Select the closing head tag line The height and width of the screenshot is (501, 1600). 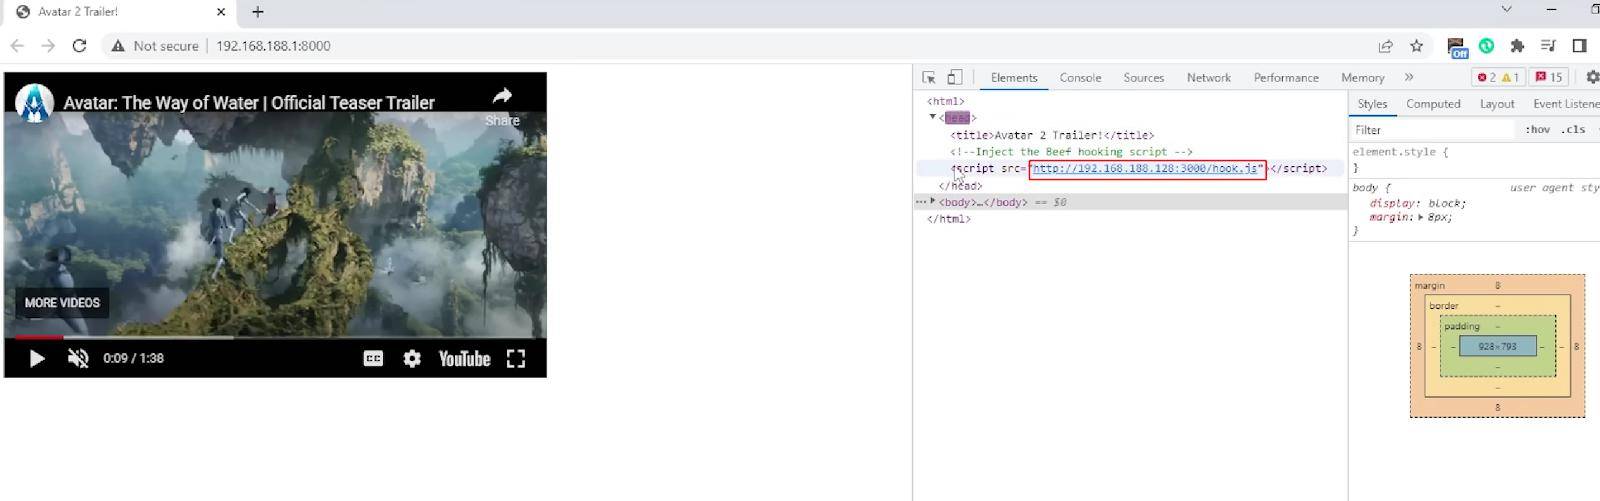(960, 185)
